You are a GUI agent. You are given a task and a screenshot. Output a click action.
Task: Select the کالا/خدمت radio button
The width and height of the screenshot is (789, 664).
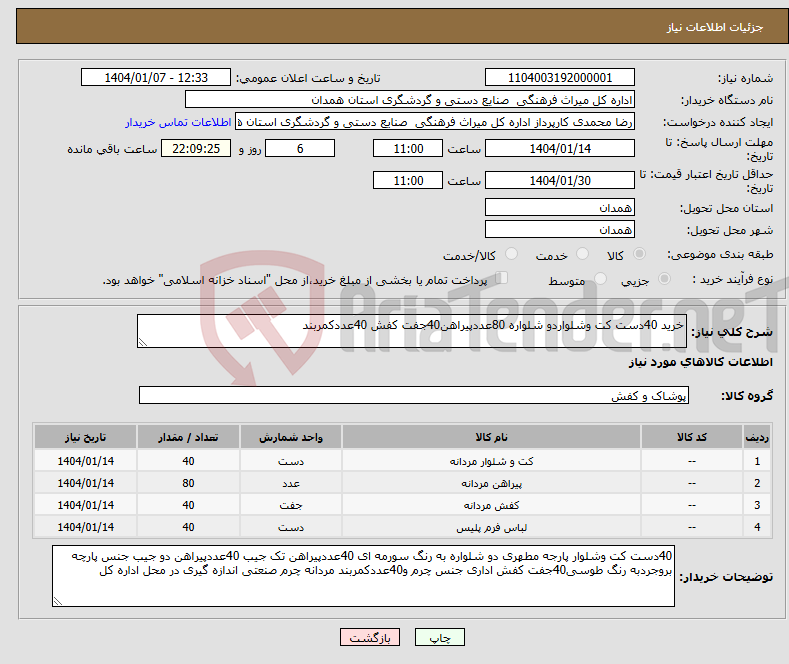511,254
